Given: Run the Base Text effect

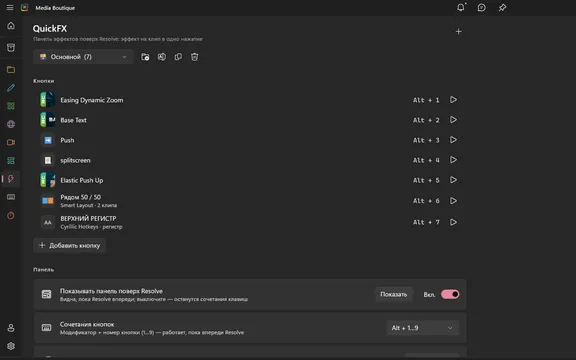Looking at the screenshot, I should [x=453, y=120].
